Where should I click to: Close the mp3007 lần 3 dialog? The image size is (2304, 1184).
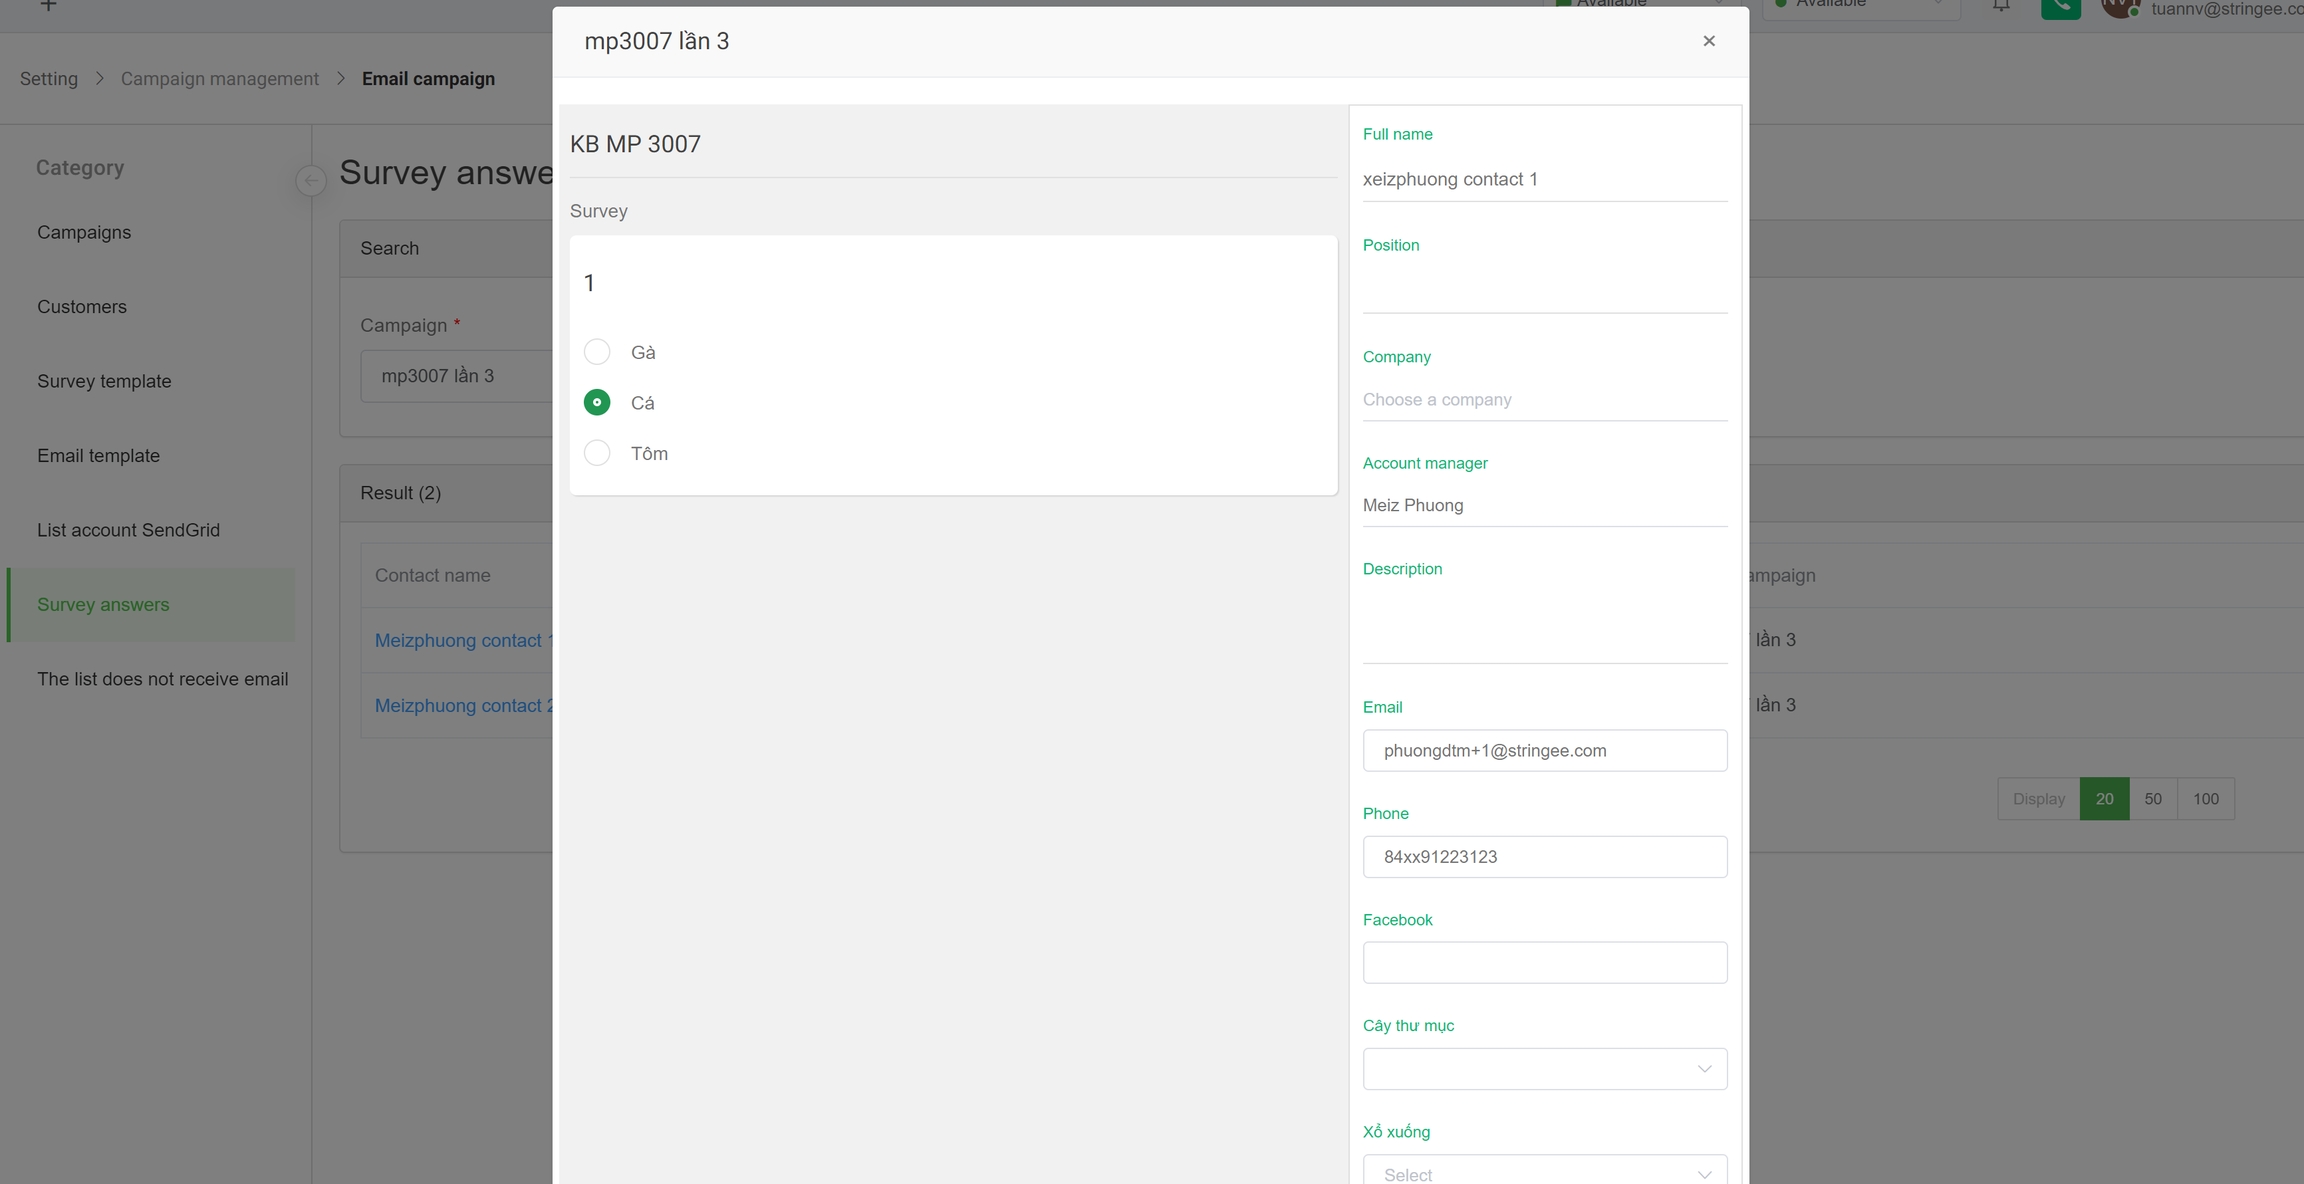pos(1708,41)
